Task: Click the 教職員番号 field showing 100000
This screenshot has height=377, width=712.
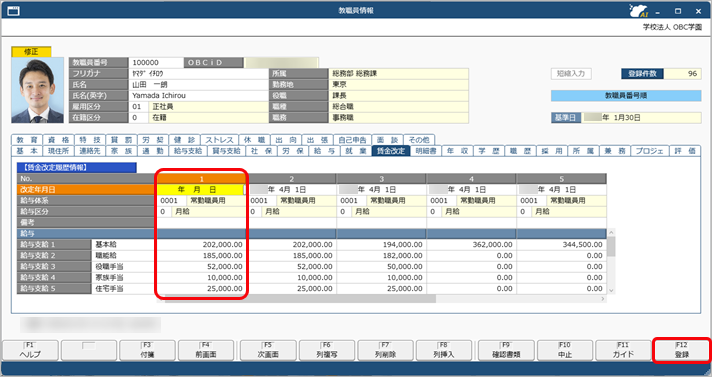Action: [x=156, y=62]
